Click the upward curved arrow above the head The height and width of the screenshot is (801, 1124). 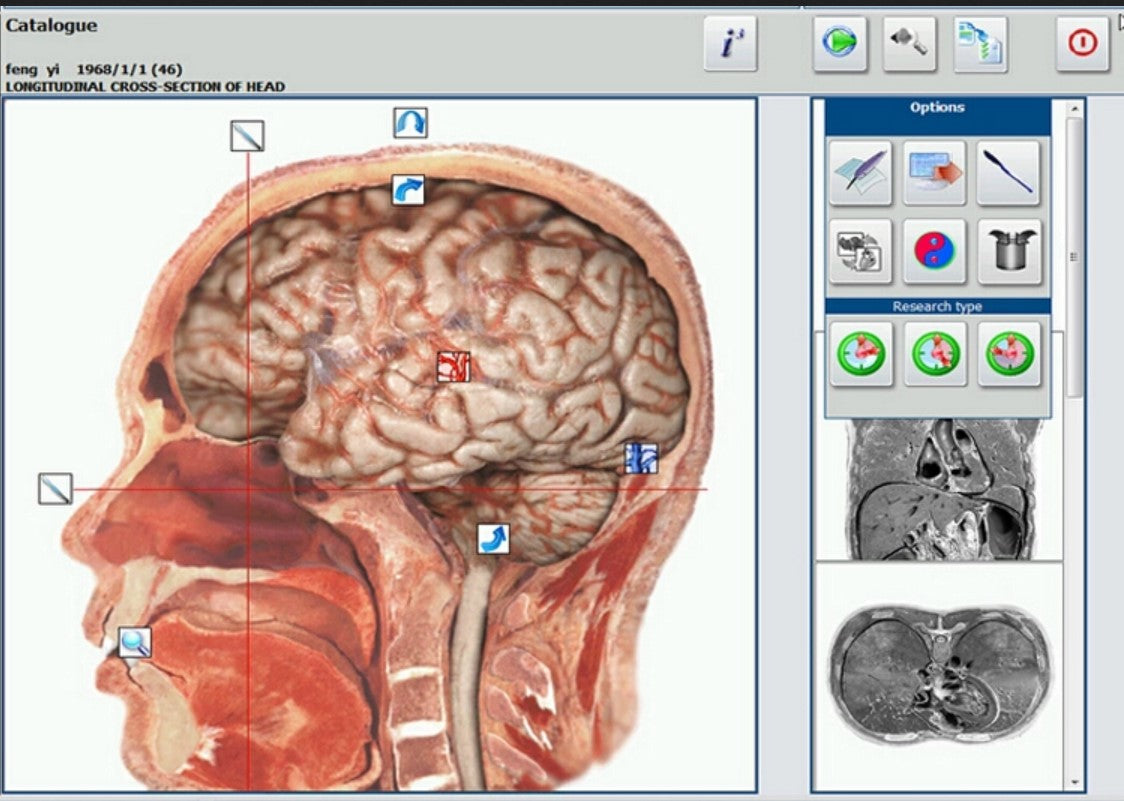click(410, 122)
